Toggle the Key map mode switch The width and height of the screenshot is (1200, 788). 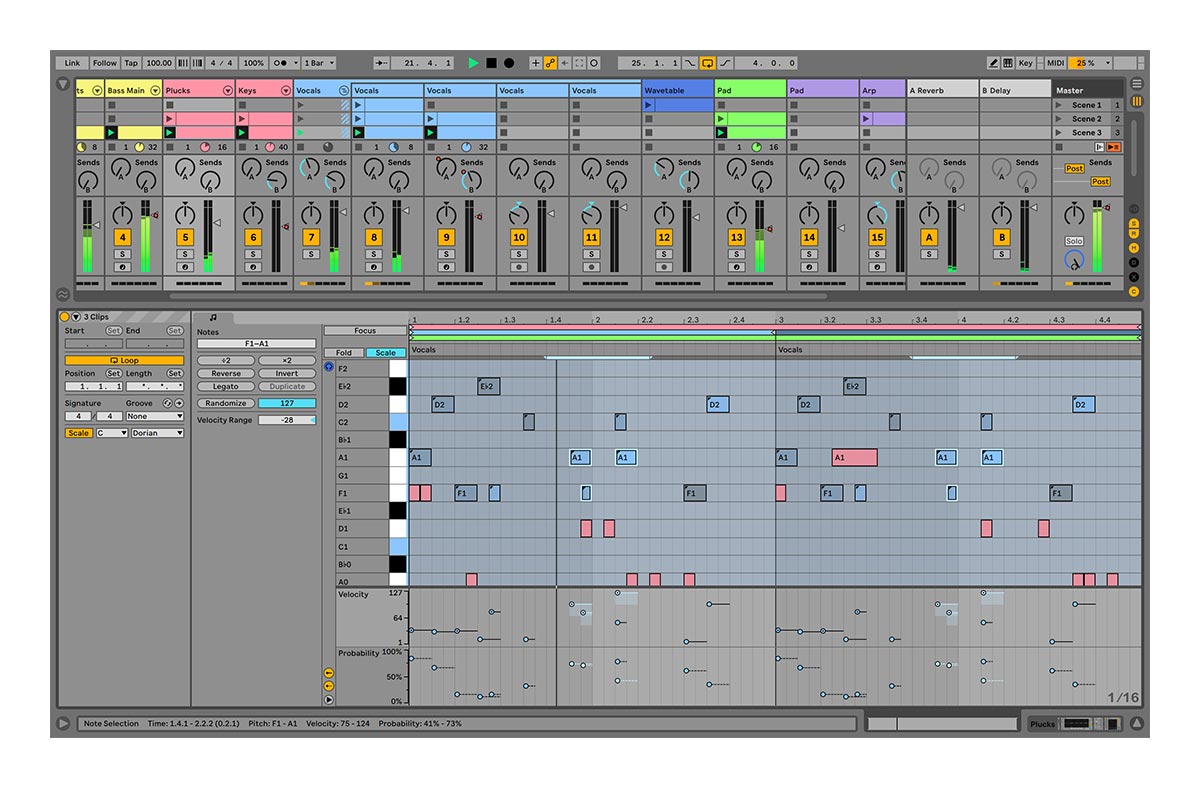1026,63
